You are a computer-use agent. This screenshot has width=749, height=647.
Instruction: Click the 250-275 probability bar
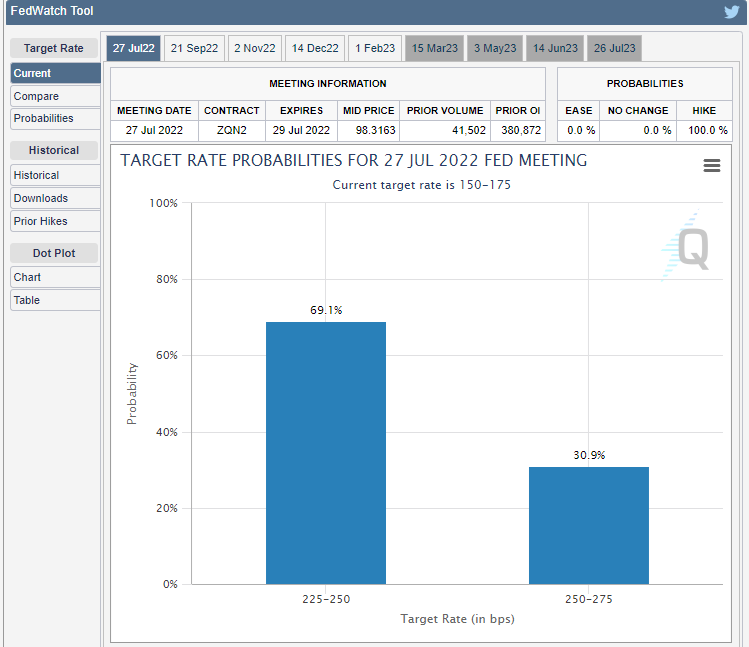[588, 525]
